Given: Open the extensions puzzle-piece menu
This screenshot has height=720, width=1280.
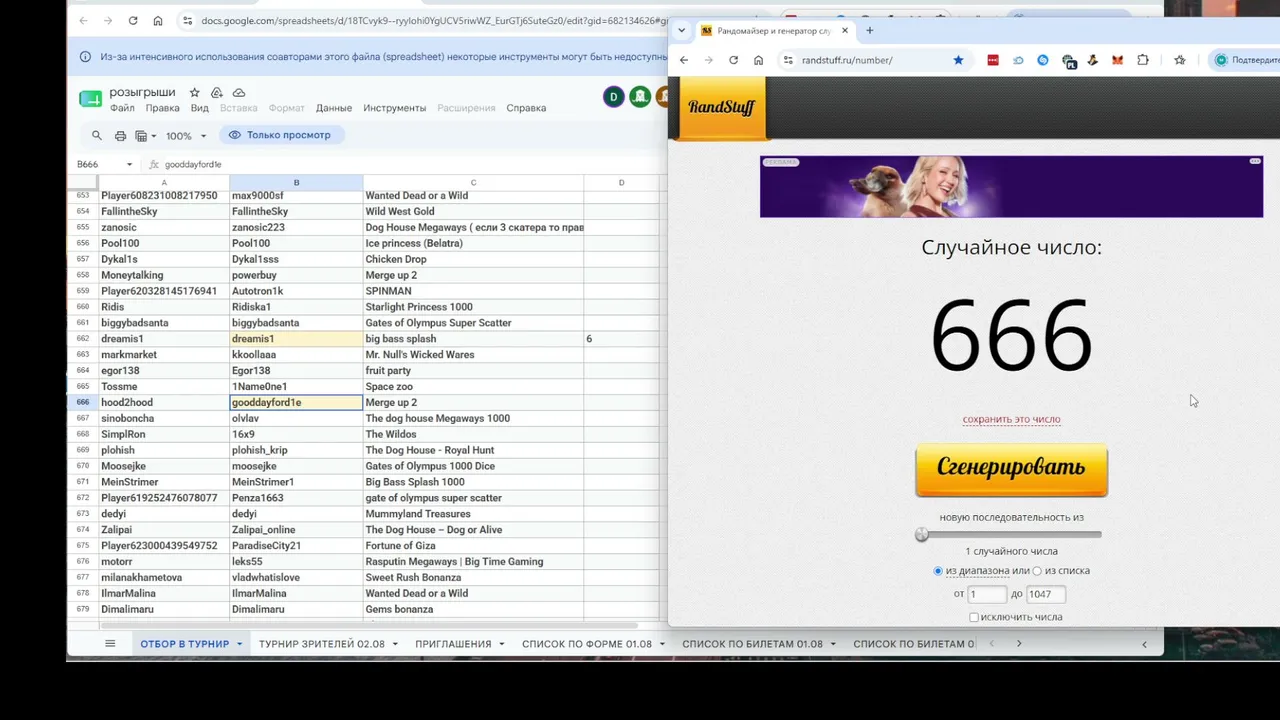Looking at the screenshot, I should (x=1143, y=60).
